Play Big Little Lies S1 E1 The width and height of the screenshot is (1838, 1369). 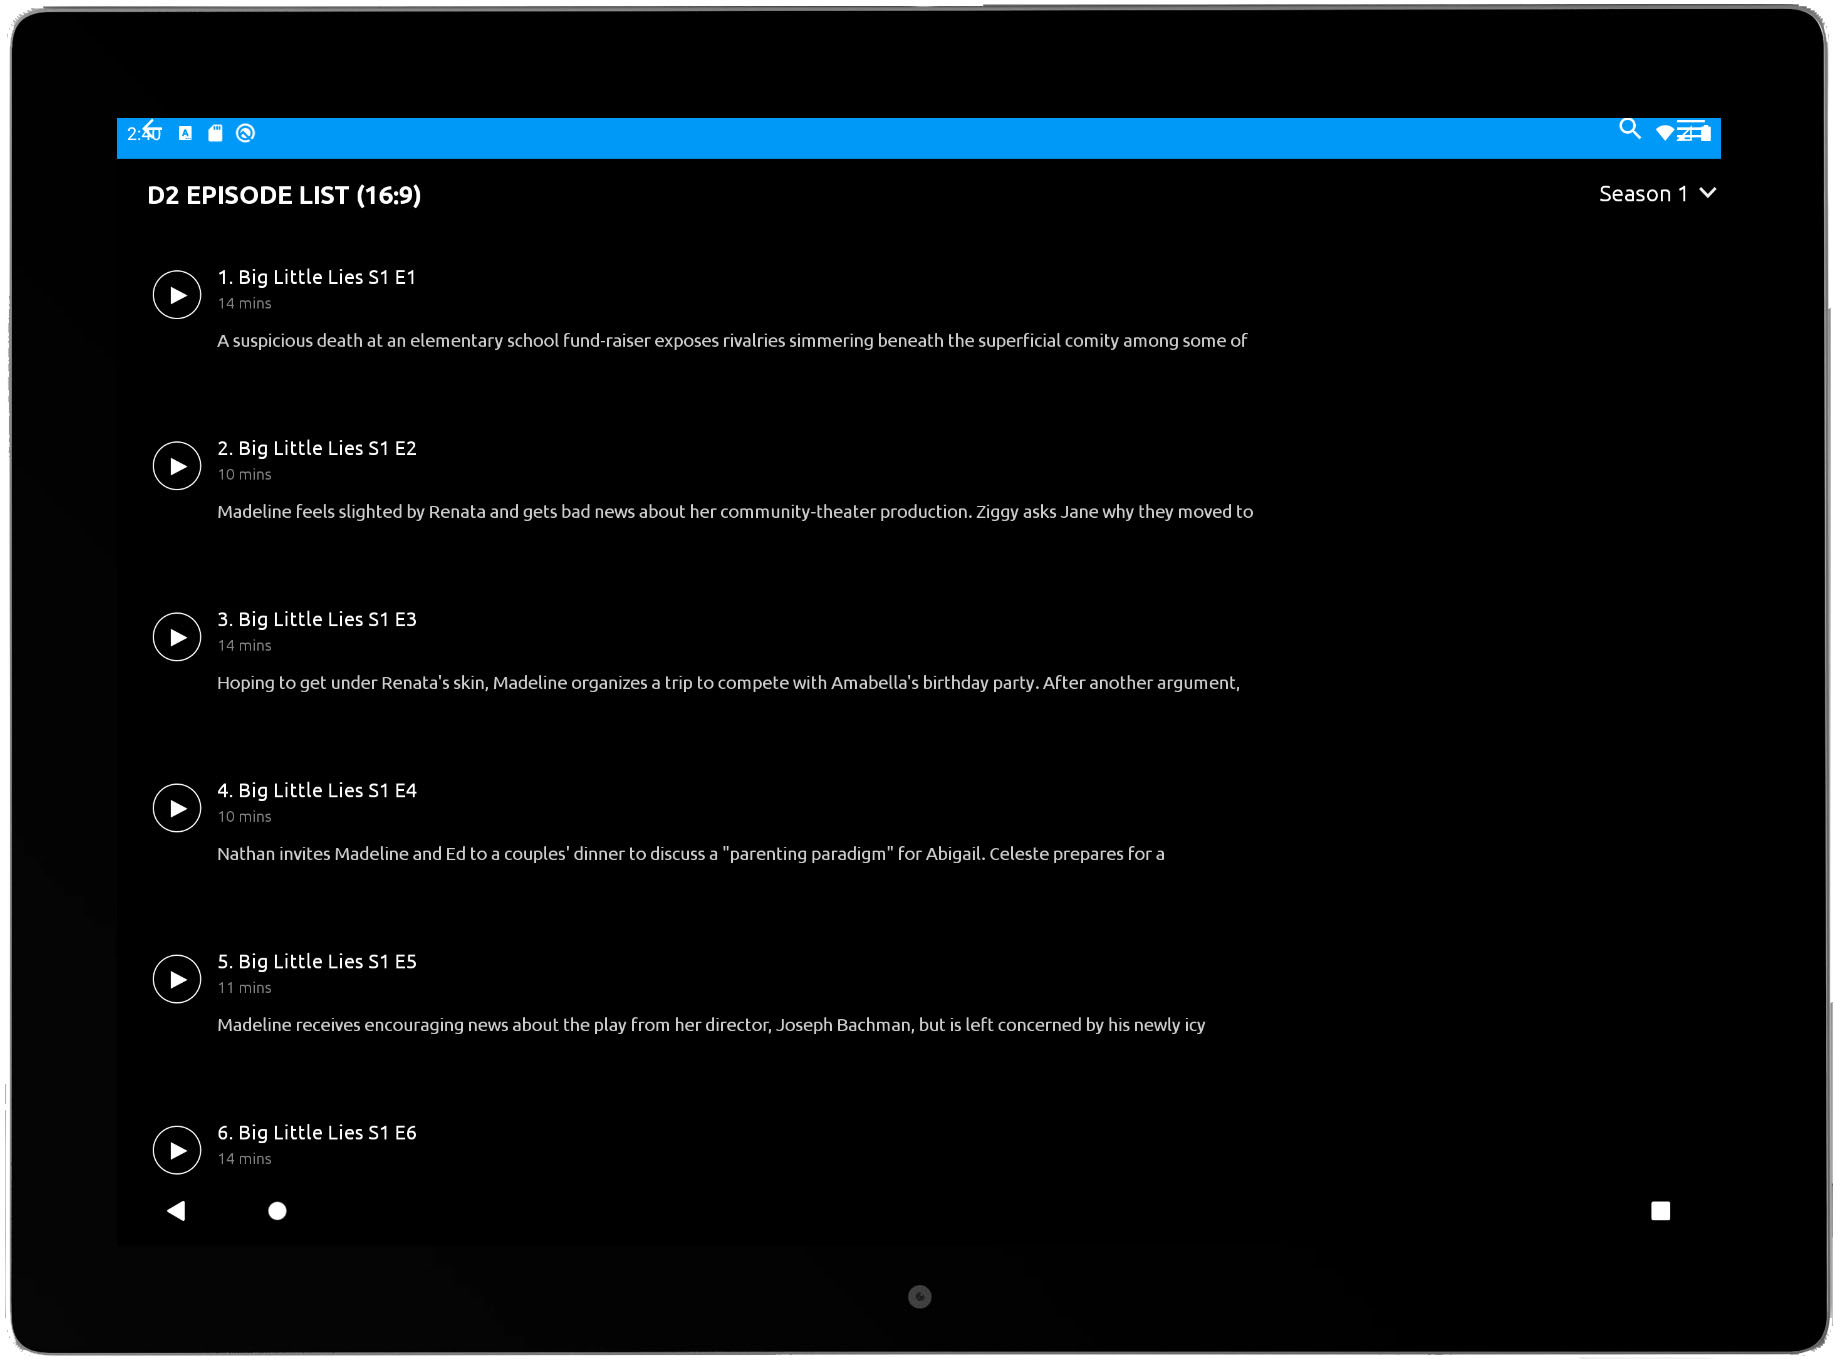[x=177, y=295]
